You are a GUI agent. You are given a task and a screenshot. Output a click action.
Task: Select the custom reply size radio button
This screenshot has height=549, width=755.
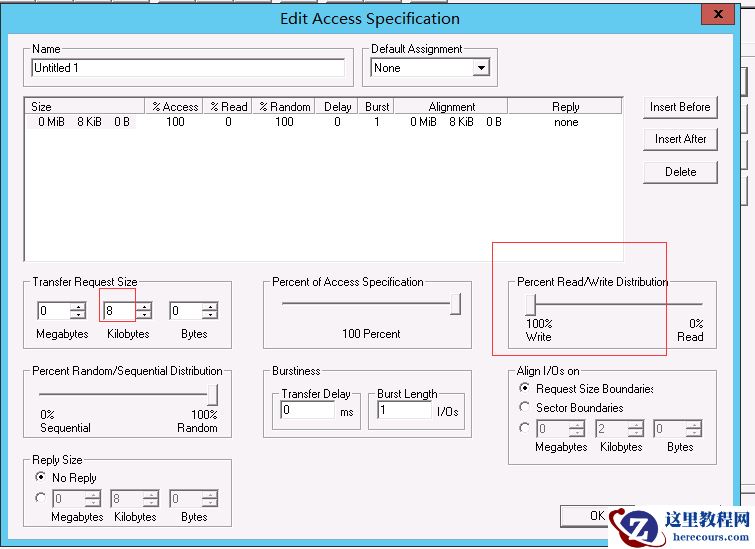point(40,498)
